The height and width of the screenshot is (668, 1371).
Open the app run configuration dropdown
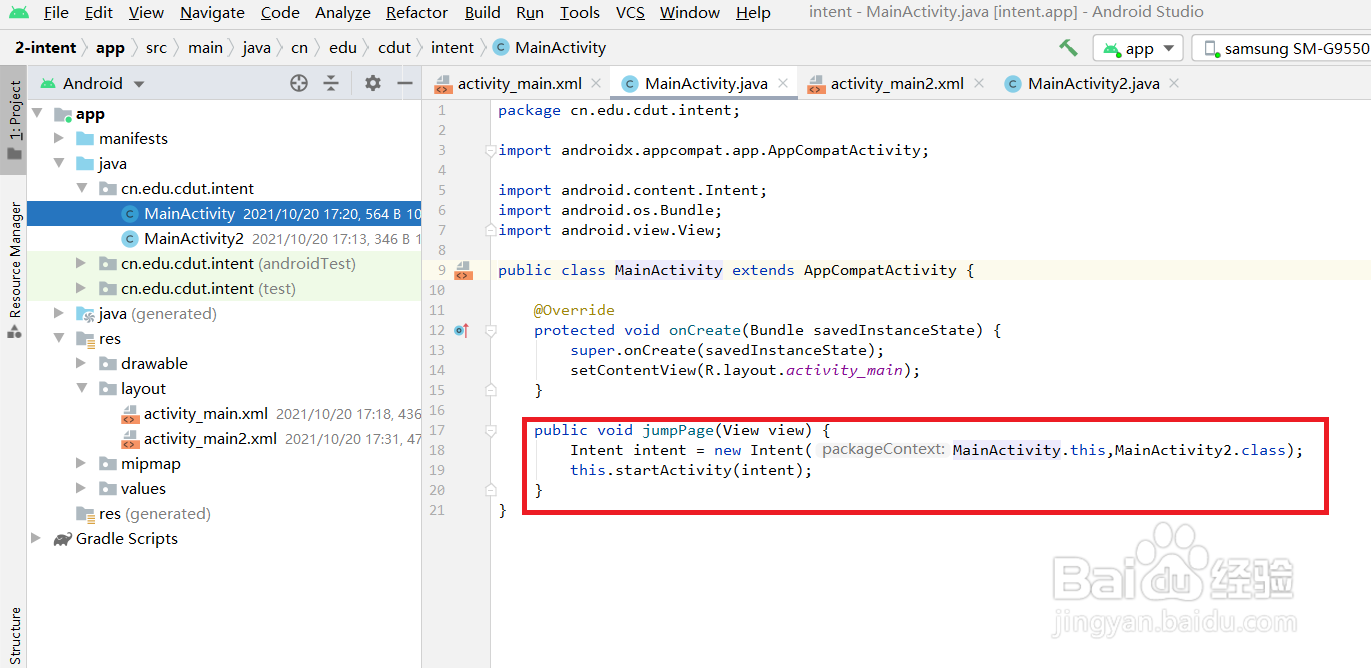pyautogui.click(x=1138, y=48)
